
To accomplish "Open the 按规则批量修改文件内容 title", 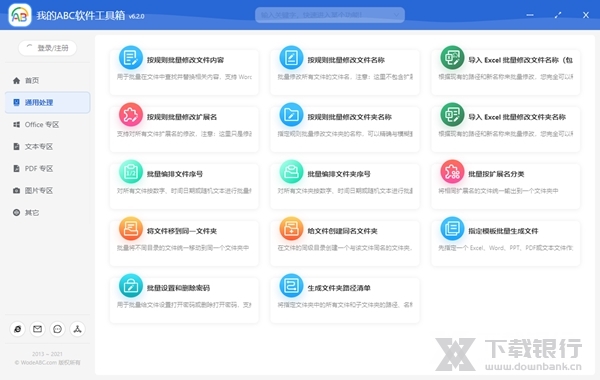I will tap(186, 60).
